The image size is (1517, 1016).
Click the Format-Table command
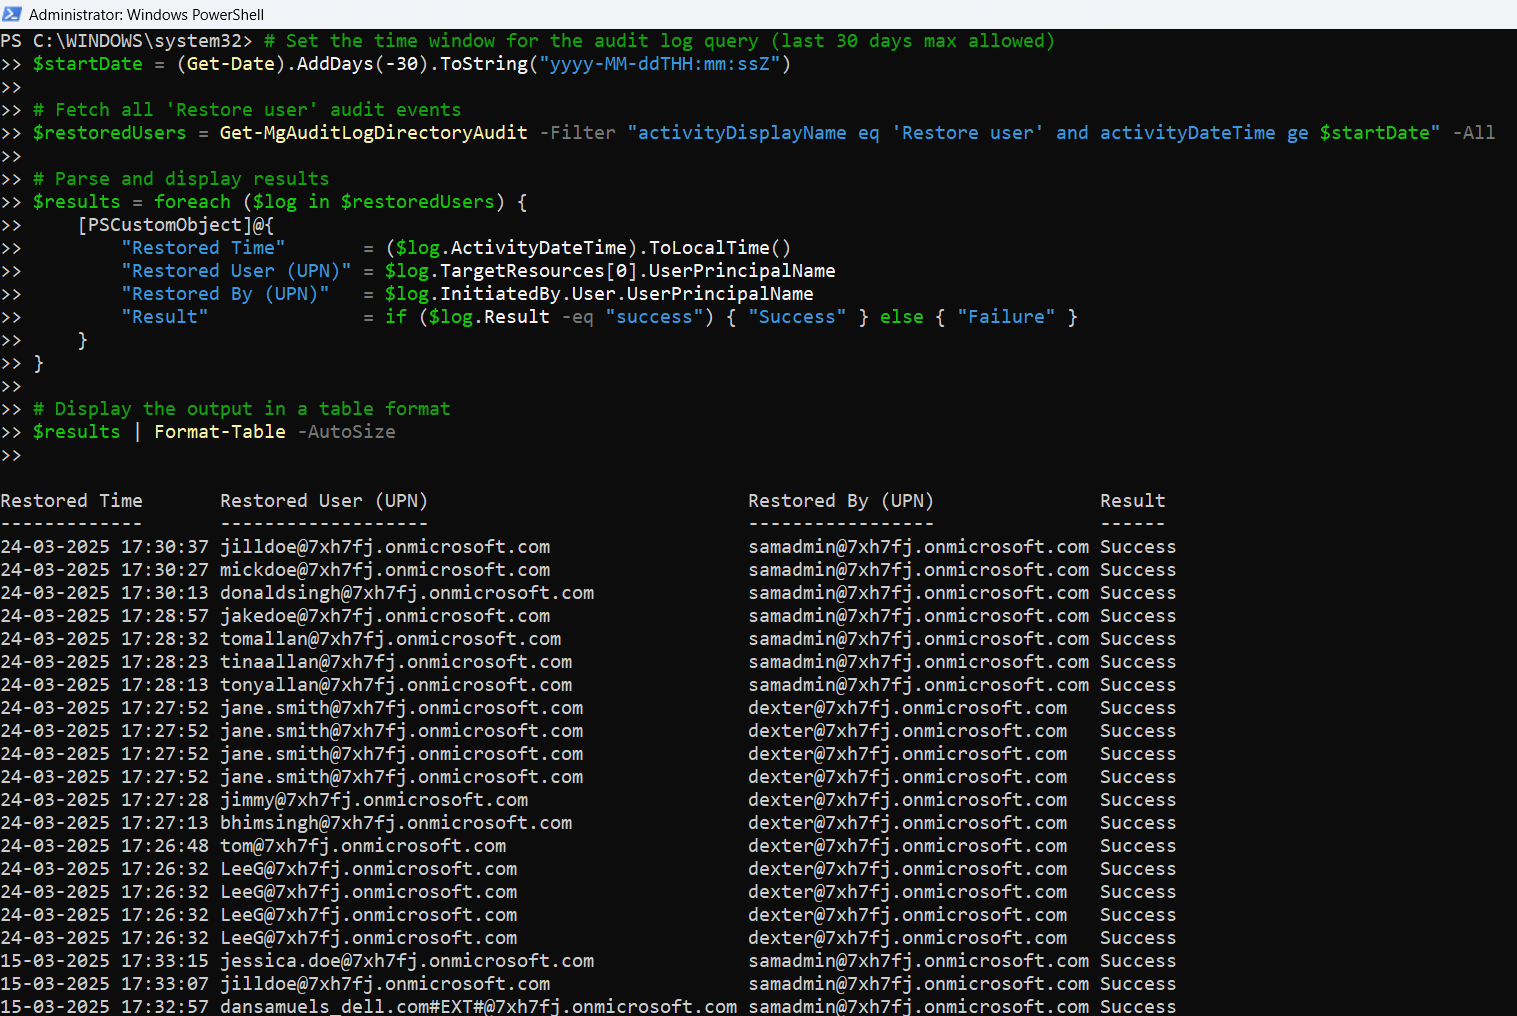pos(219,432)
